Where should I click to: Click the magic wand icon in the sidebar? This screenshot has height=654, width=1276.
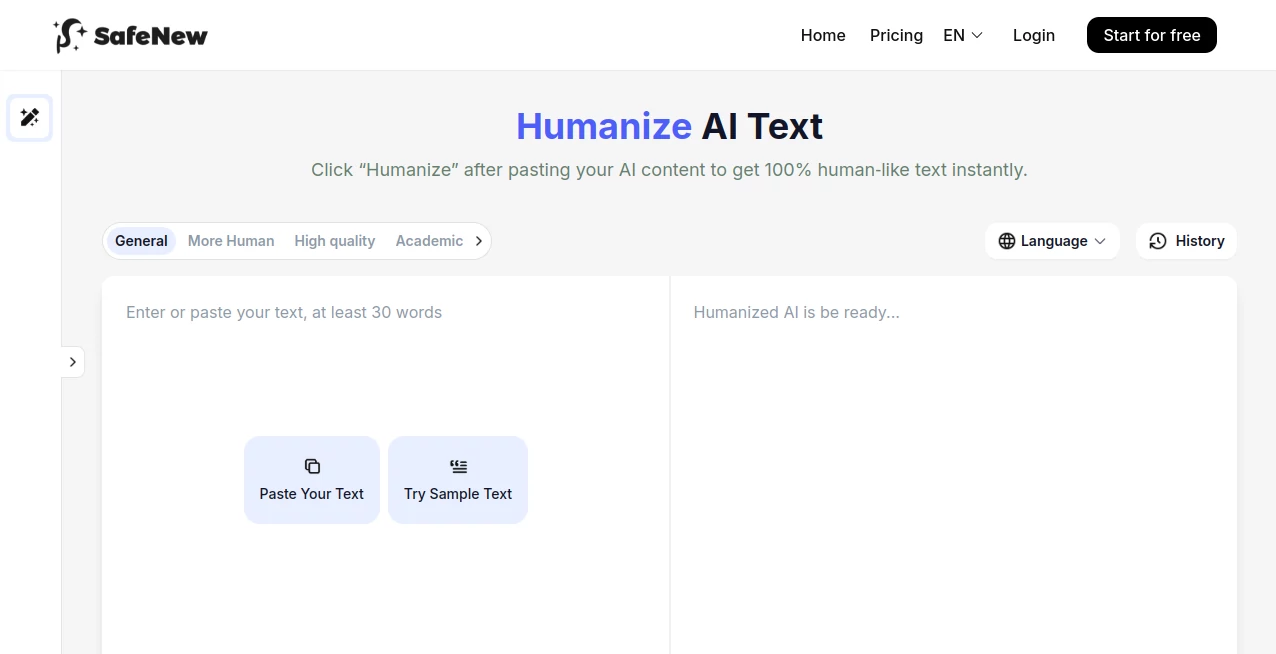[x=29, y=117]
